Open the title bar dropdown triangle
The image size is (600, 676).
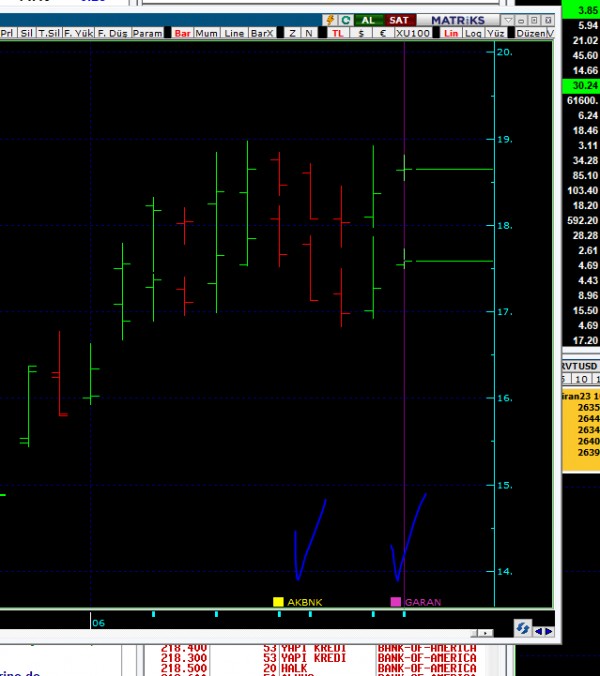[x=508, y=20]
